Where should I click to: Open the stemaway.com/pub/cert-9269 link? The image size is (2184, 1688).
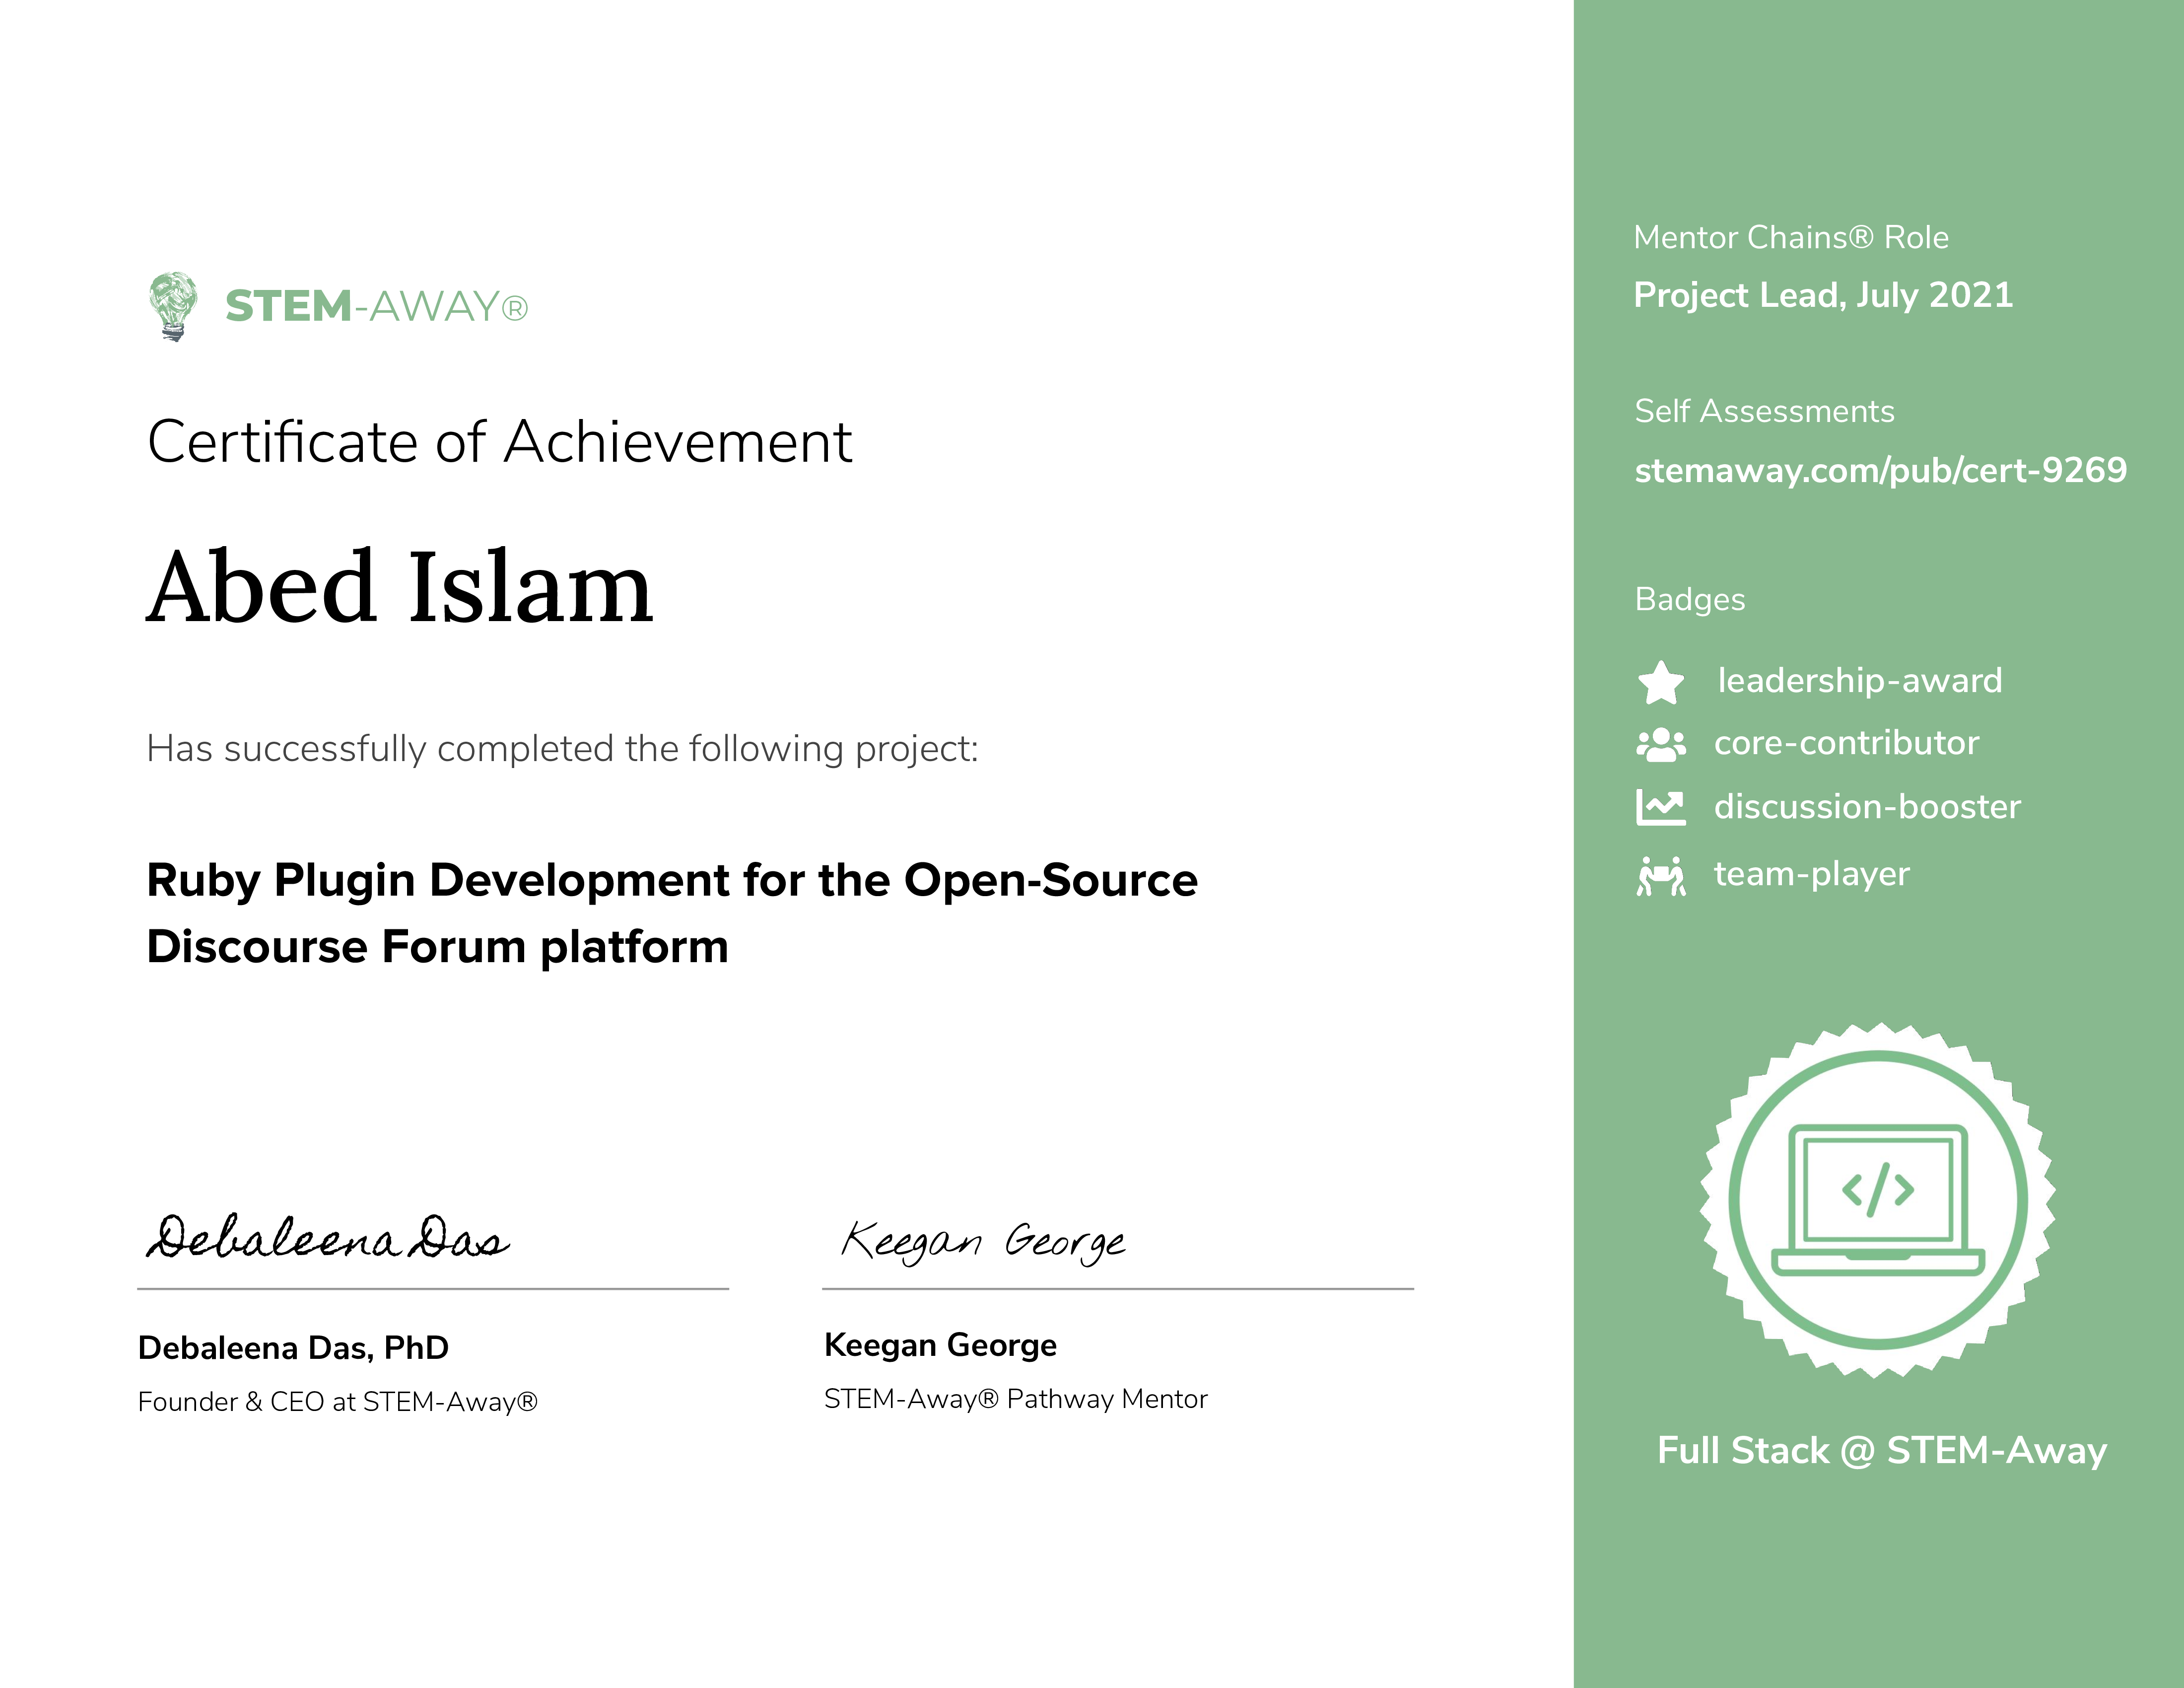1880,470
